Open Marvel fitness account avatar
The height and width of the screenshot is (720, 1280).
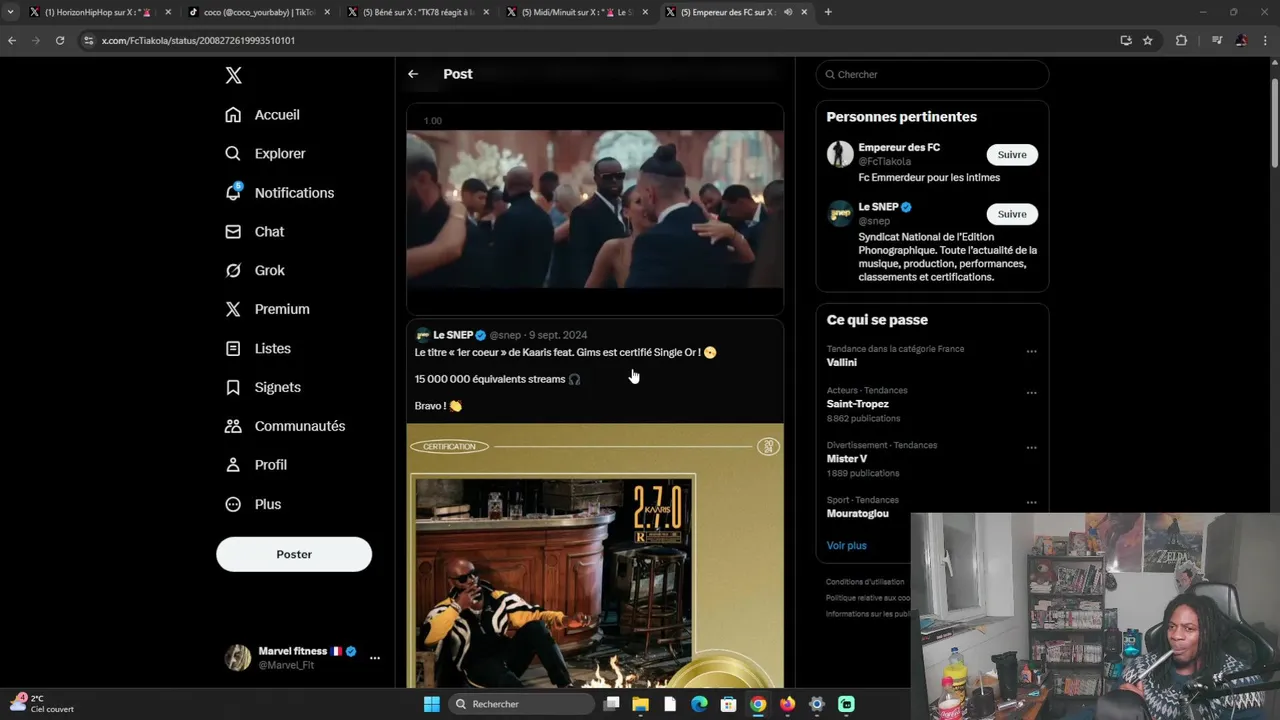238,657
